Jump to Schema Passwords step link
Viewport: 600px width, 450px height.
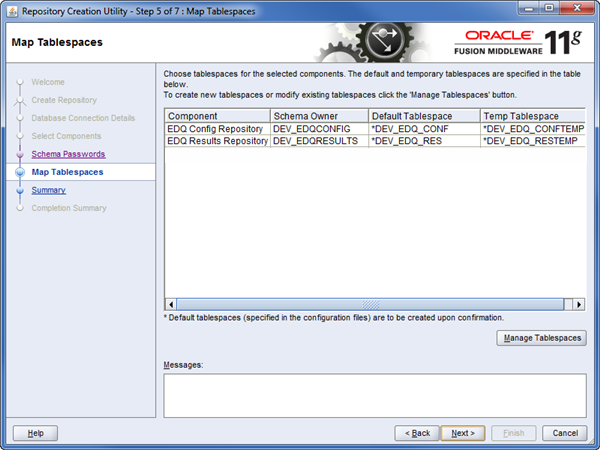coord(68,154)
